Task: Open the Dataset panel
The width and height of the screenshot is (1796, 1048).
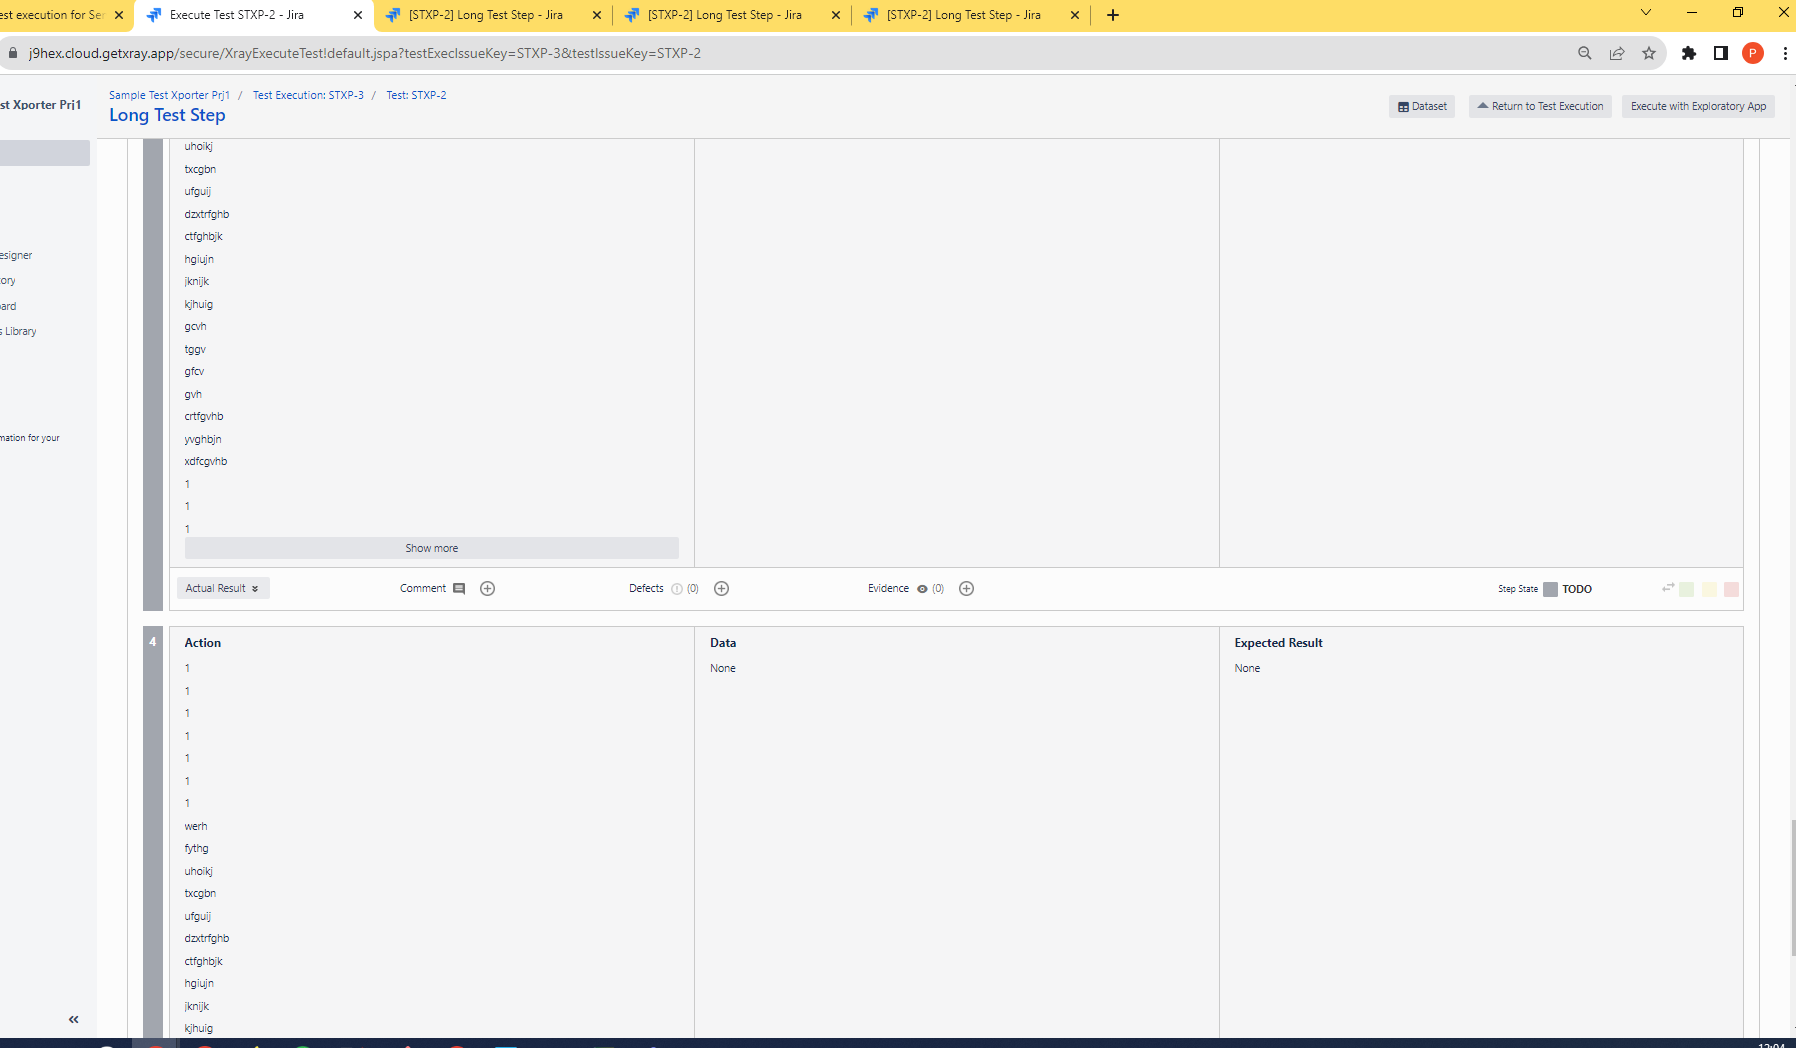Action: pos(1421,106)
